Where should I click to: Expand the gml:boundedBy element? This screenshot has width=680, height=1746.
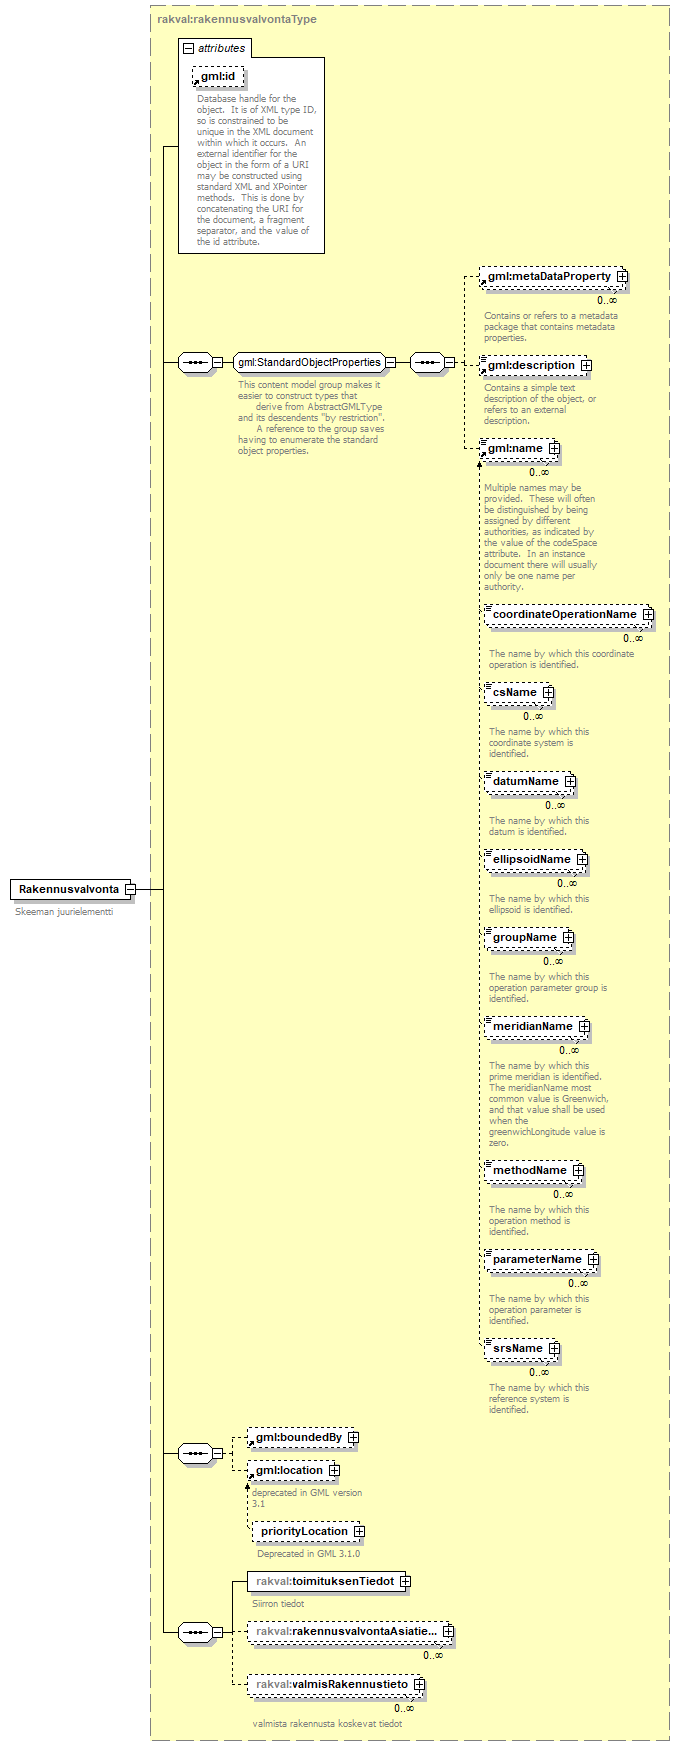tap(353, 1437)
